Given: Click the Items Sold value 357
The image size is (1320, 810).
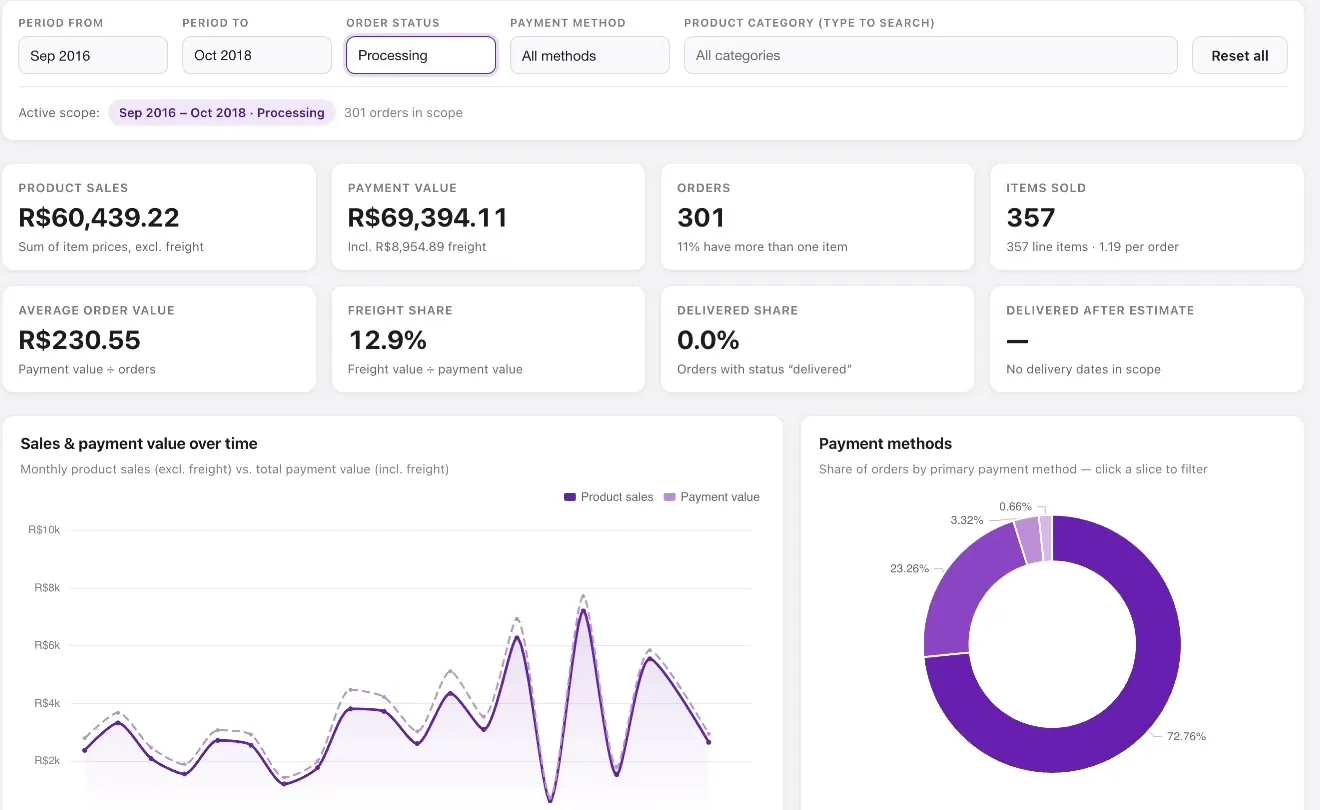Looking at the screenshot, I should [1031, 217].
